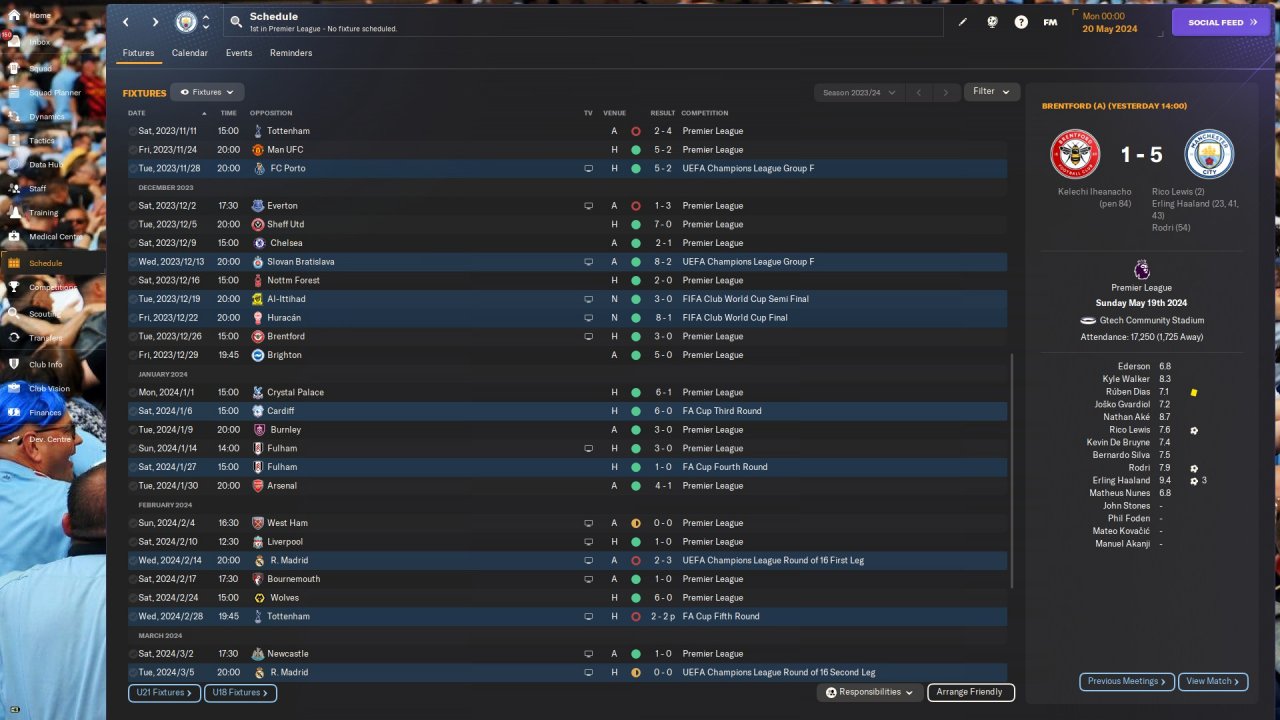Screen dimensions: 1280x720
Task: Select the West Ham 0 - 0 fixture
Action: (567, 523)
